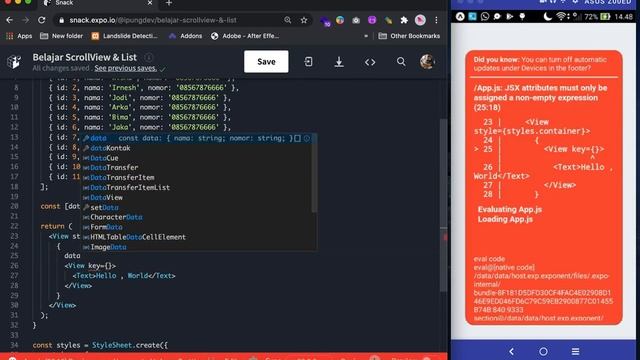Reload the Snack page
This screenshot has height=360, width=640.
click(42, 20)
